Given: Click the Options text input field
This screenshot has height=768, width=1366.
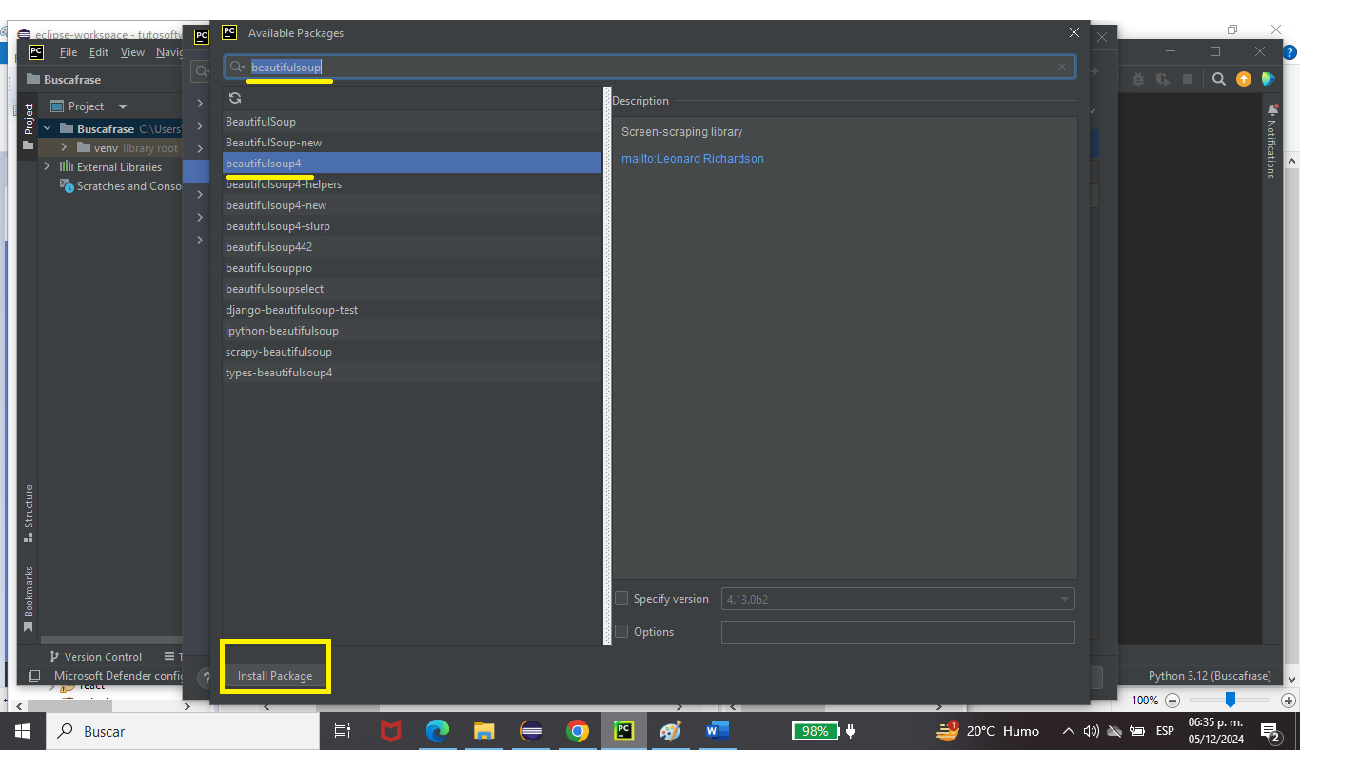Looking at the screenshot, I should (898, 632).
